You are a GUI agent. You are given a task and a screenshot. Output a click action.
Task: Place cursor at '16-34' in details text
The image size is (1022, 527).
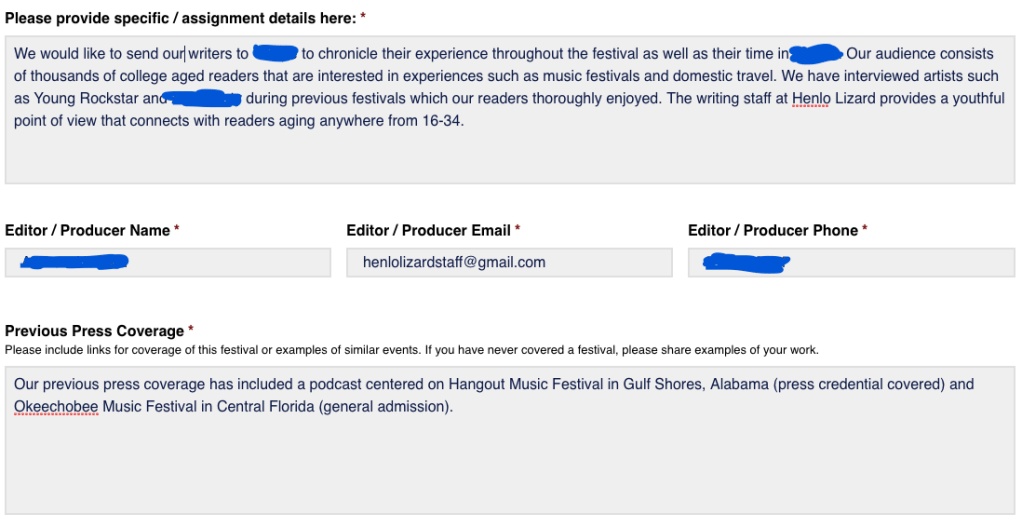444,122
